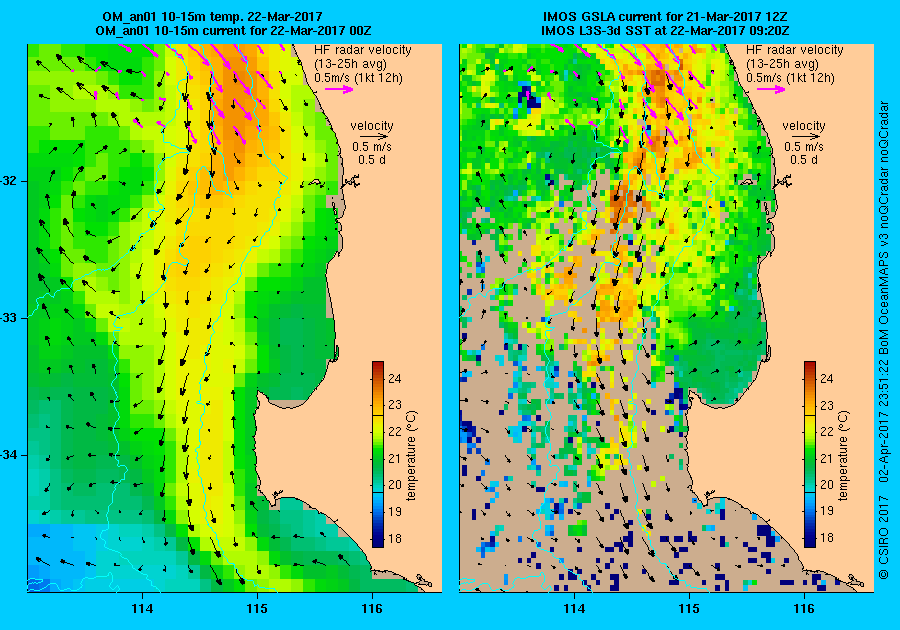Click the black velocity arrow in left legend
900x630 pixels.
(x=374, y=137)
